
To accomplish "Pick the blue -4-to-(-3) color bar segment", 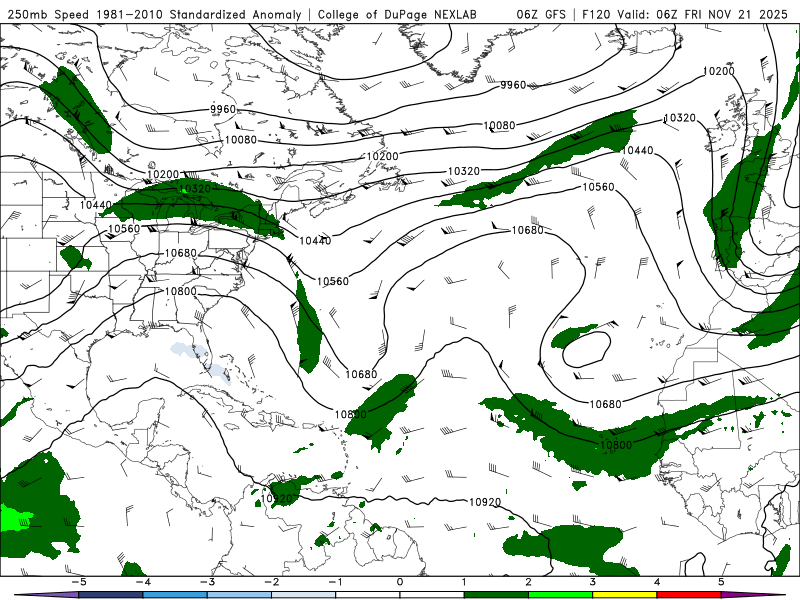I will (175, 595).
